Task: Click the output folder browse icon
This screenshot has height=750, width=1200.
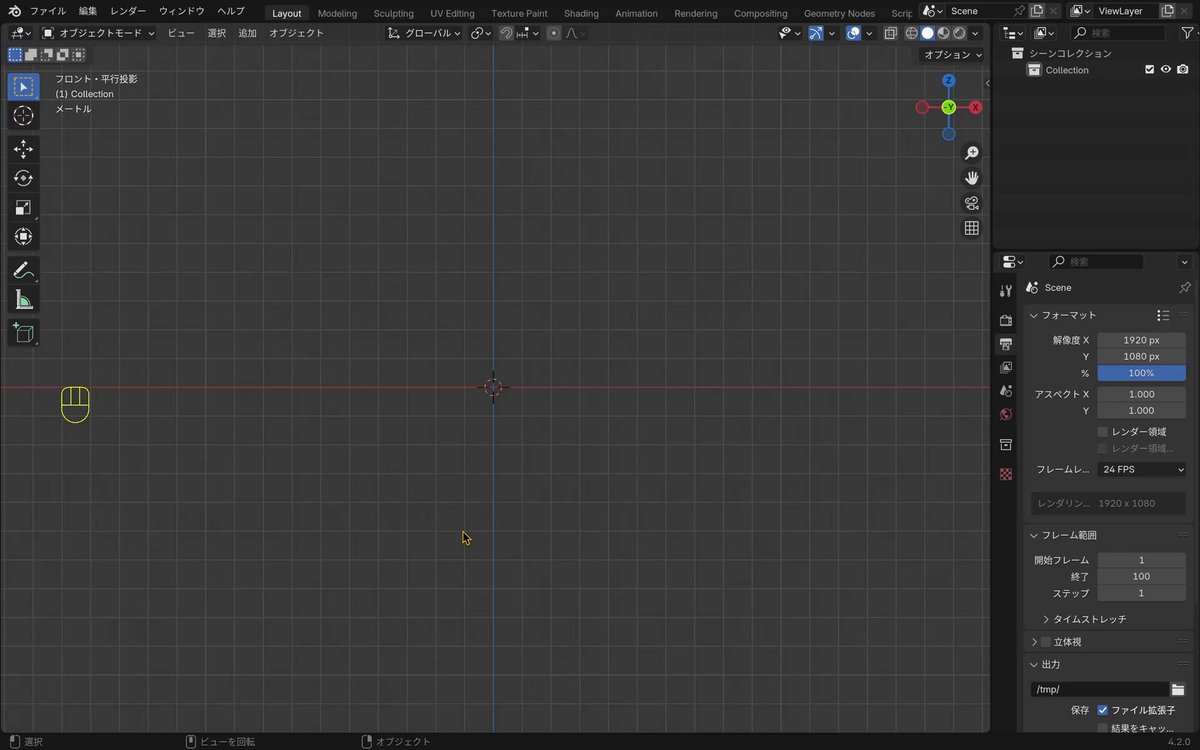Action: [1178, 689]
